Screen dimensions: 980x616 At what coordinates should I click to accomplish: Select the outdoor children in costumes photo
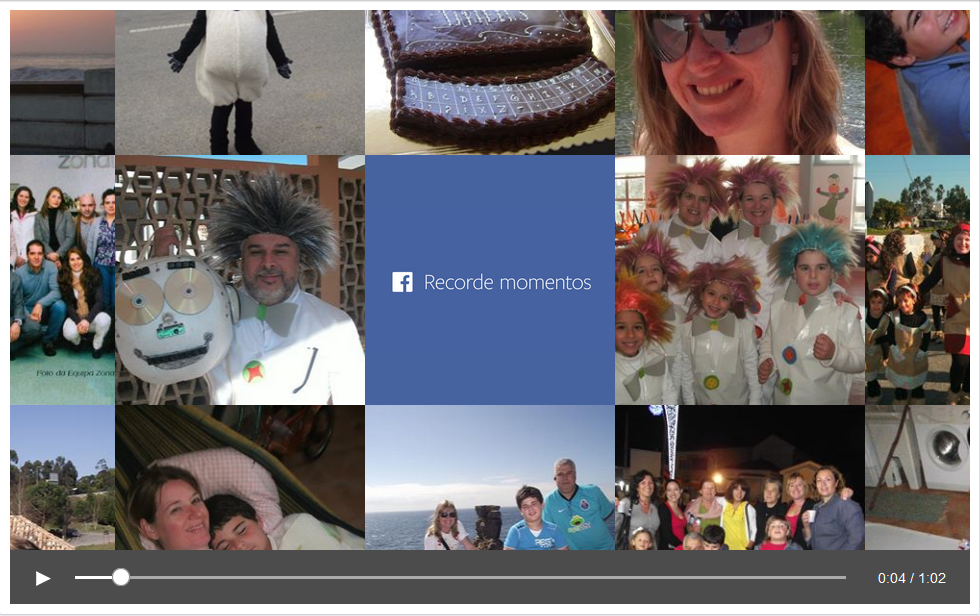pyautogui.click(x=917, y=280)
